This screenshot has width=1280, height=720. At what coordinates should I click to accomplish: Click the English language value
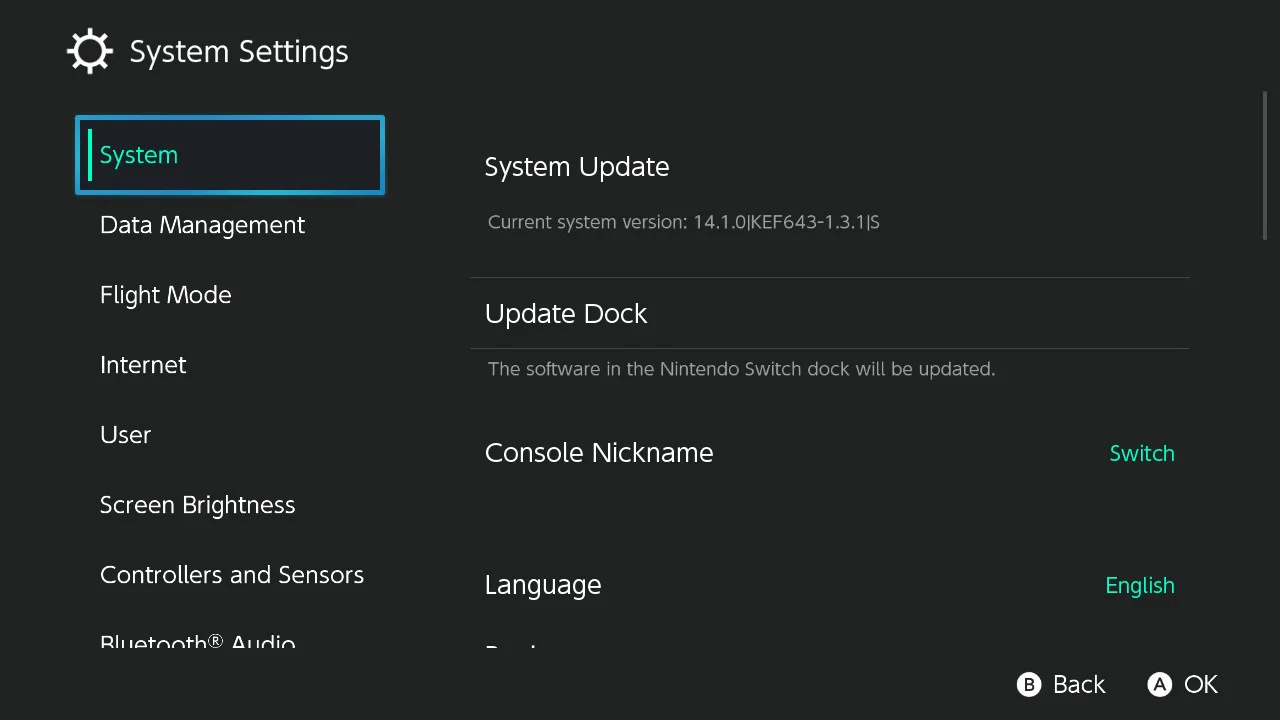pyautogui.click(x=1140, y=585)
